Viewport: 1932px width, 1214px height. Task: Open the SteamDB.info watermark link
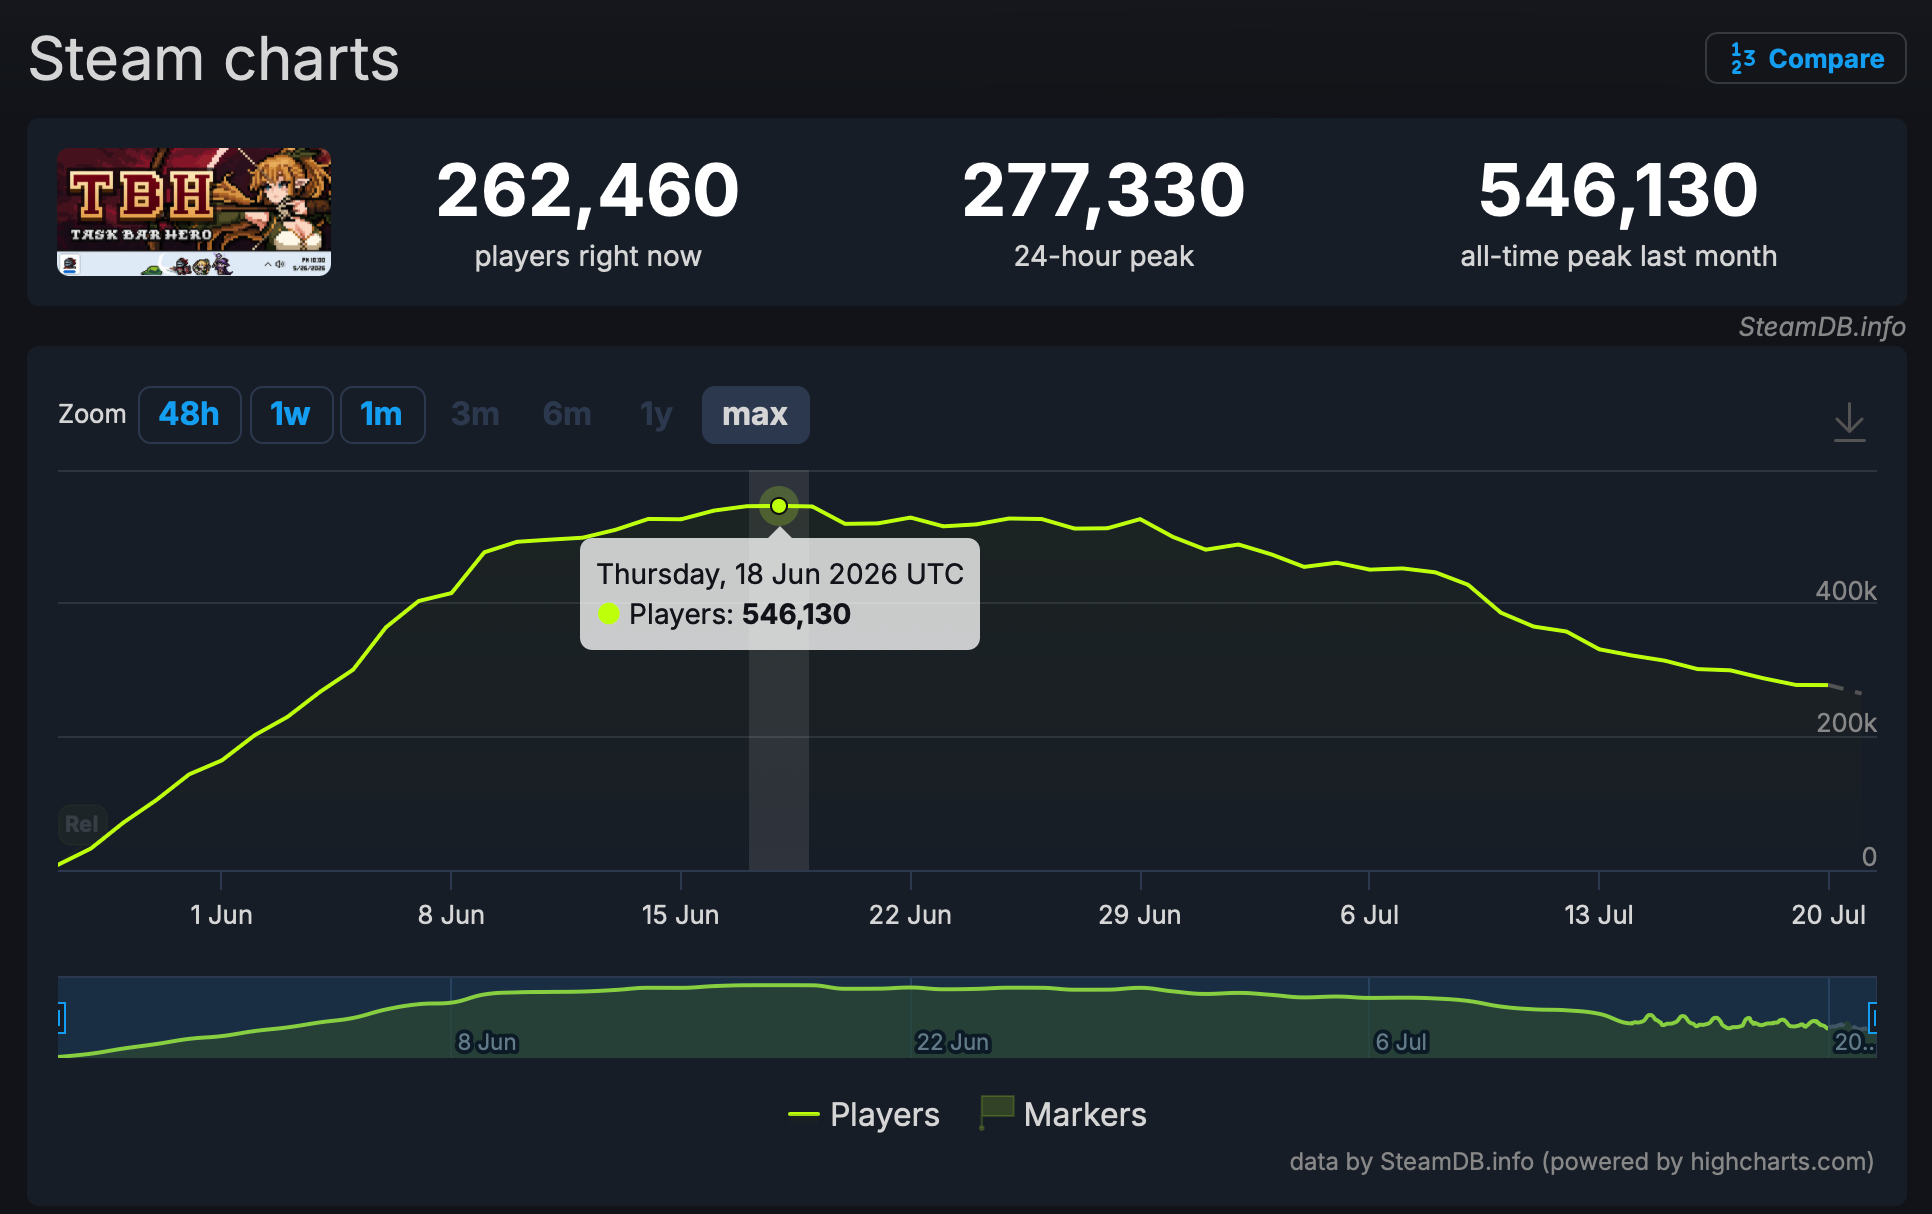(x=1821, y=327)
